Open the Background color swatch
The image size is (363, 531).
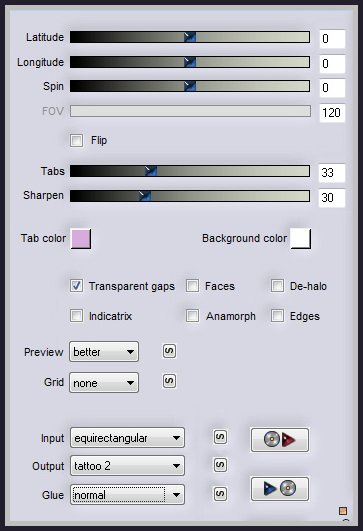301,238
